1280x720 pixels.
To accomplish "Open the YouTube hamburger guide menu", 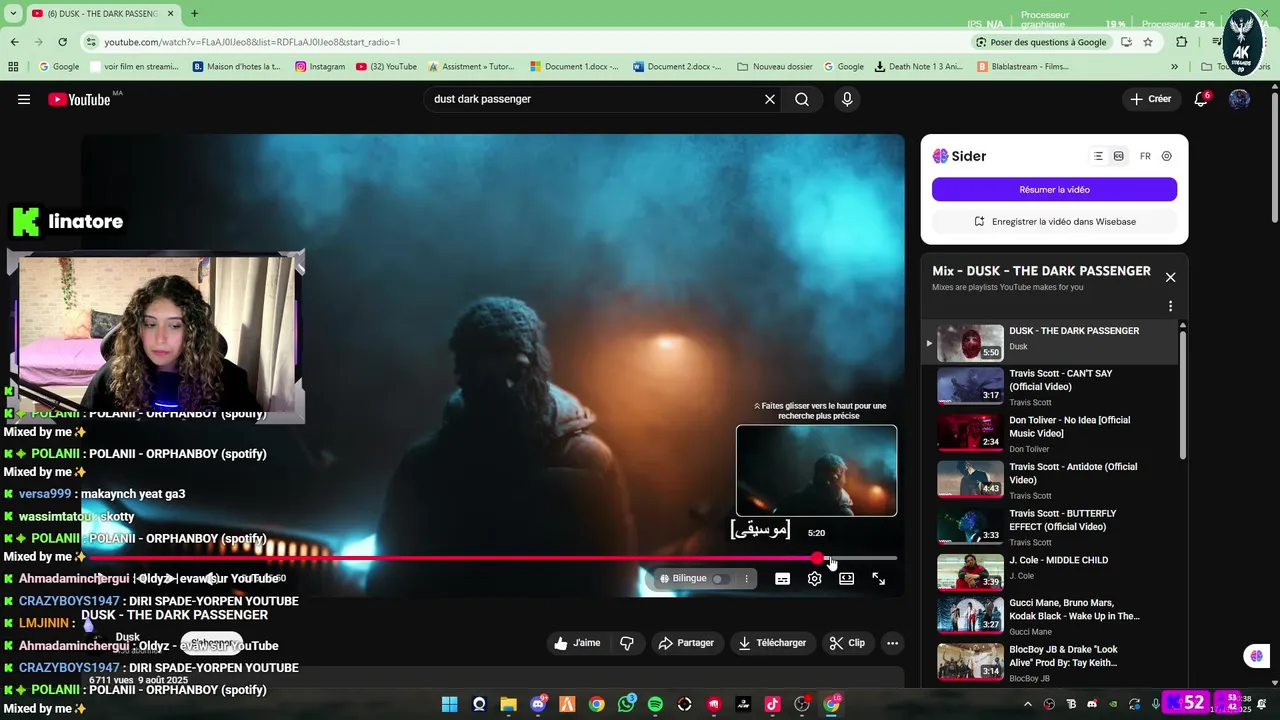I will coord(24,99).
